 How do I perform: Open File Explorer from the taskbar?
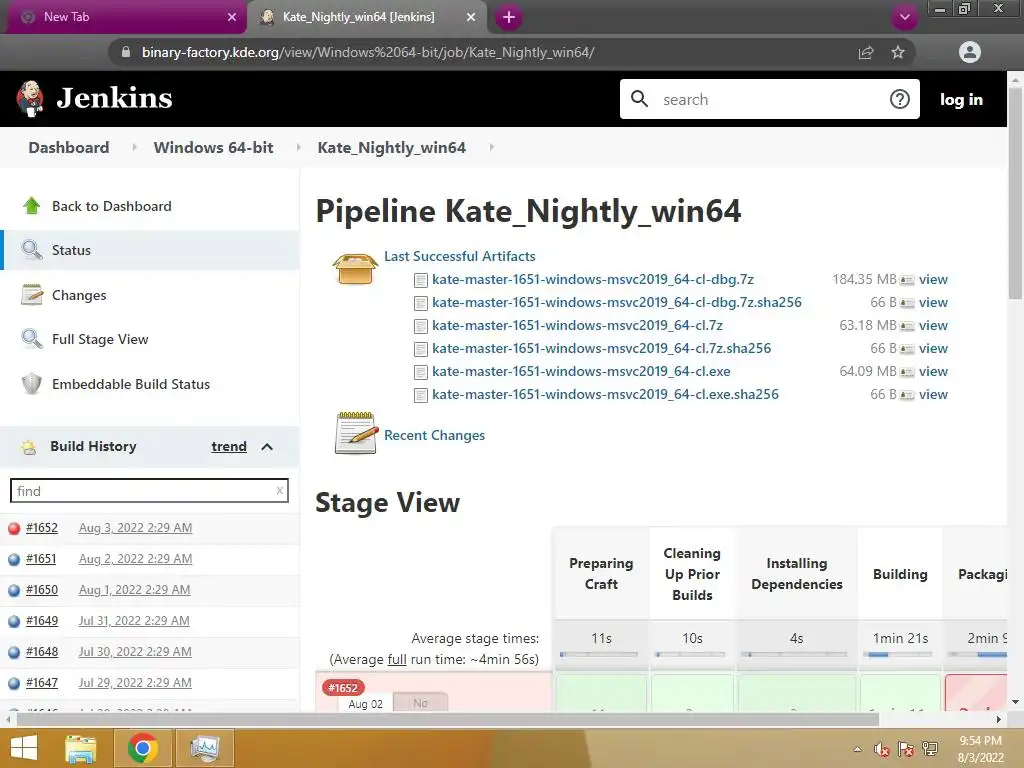pyautogui.click(x=81, y=748)
